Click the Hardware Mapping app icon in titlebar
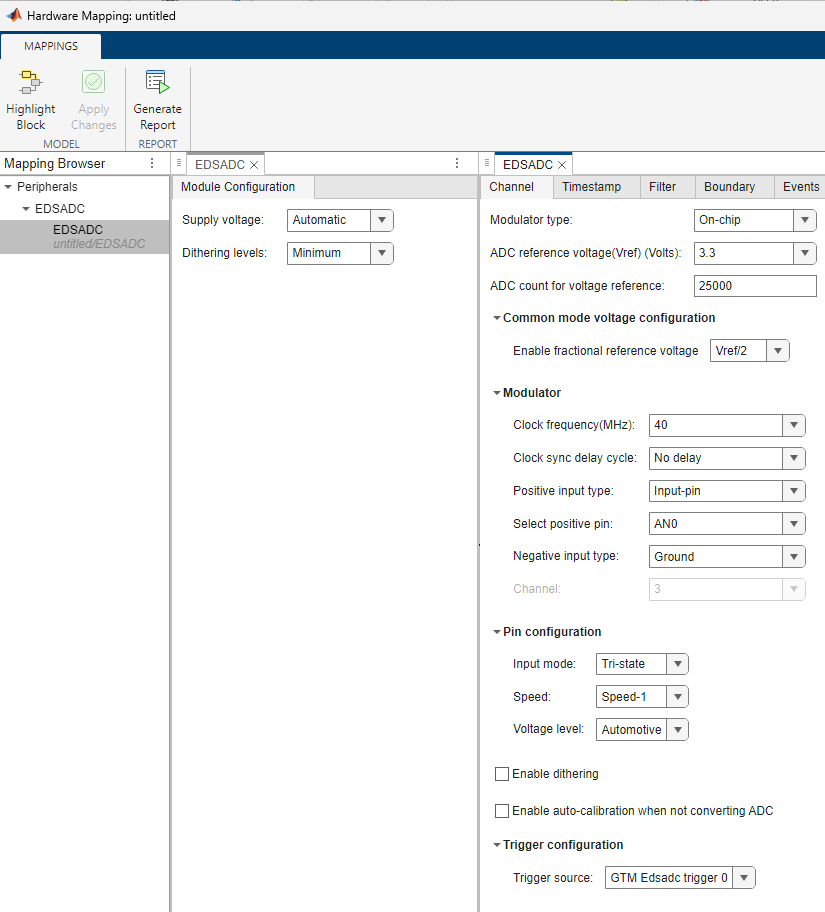Screen dimensions: 825x912 coord(12,15)
